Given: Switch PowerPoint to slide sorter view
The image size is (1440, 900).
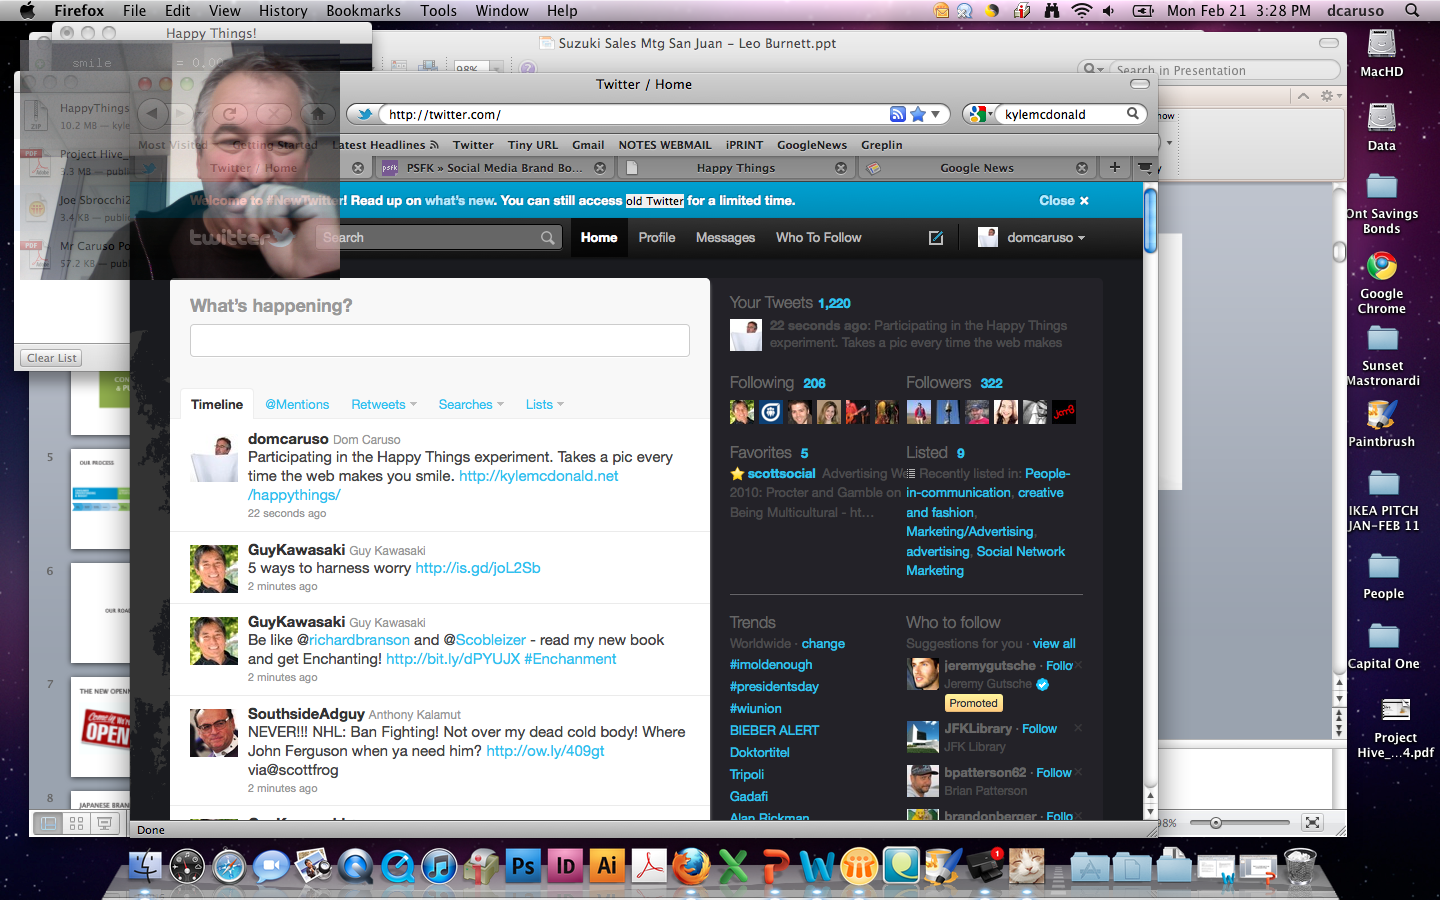Looking at the screenshot, I should pyautogui.click(x=76, y=823).
